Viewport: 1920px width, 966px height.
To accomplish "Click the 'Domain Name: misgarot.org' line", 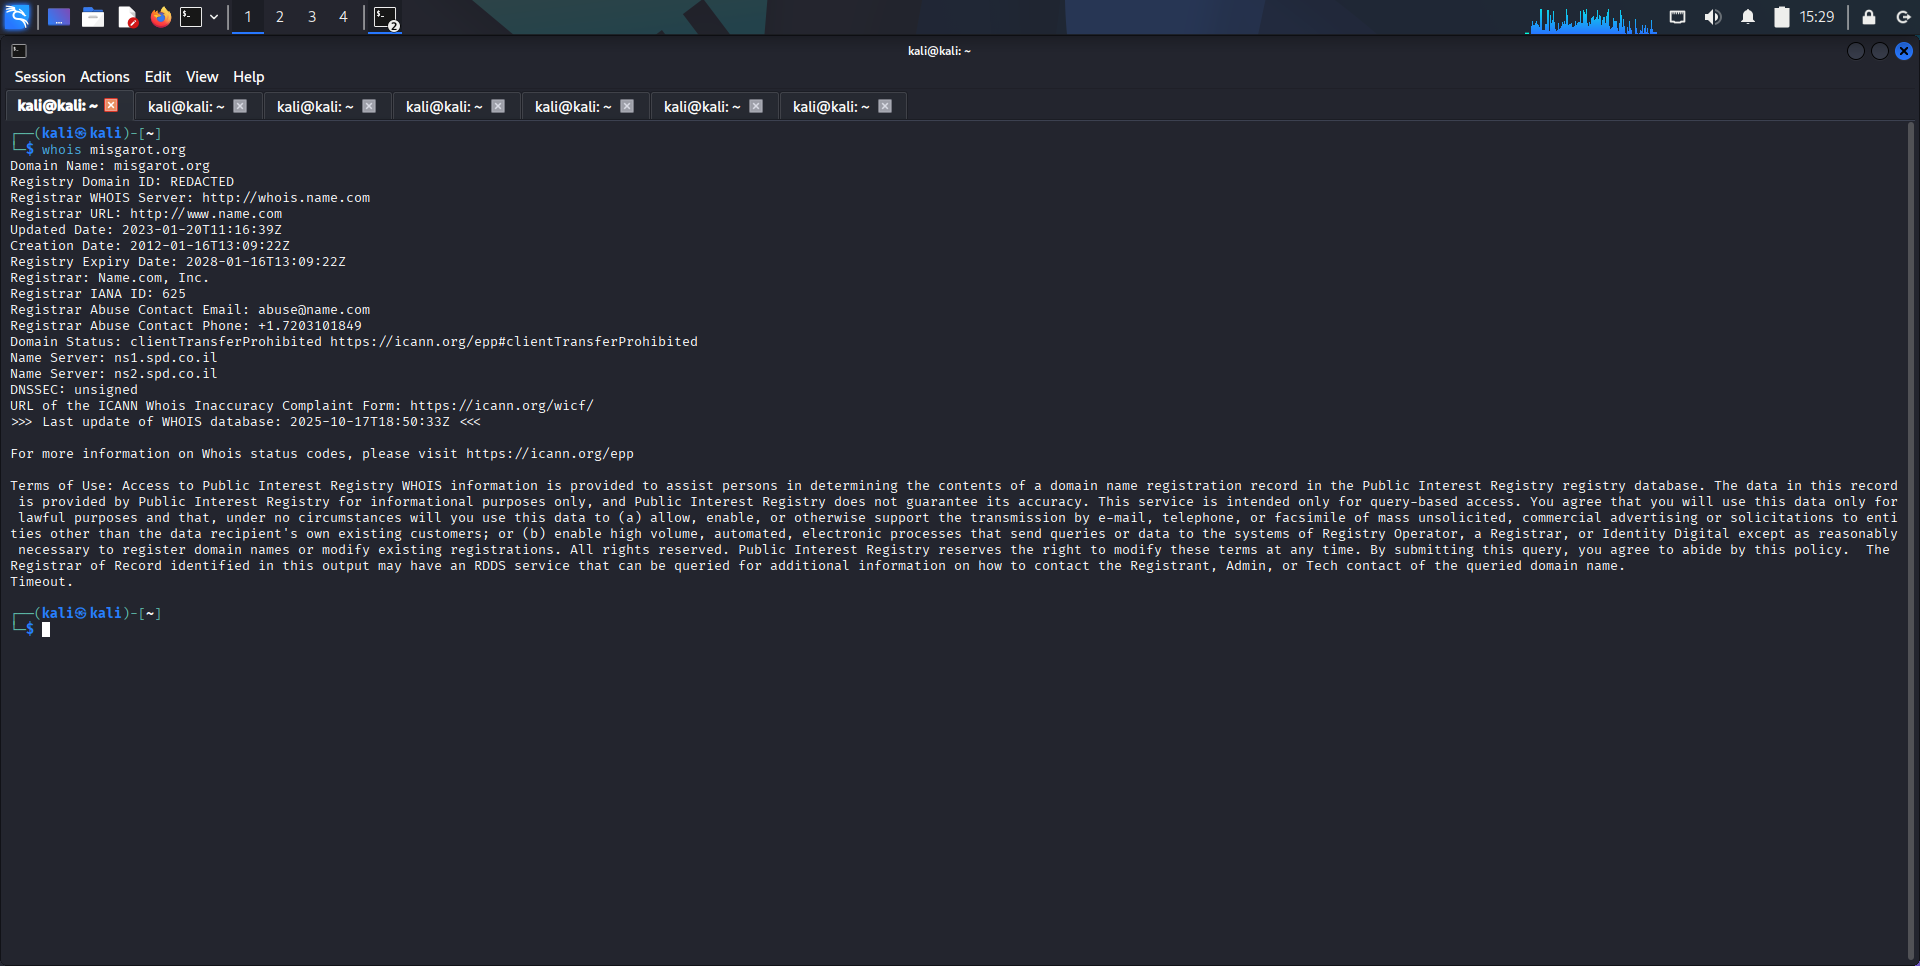I will pyautogui.click(x=110, y=166).
